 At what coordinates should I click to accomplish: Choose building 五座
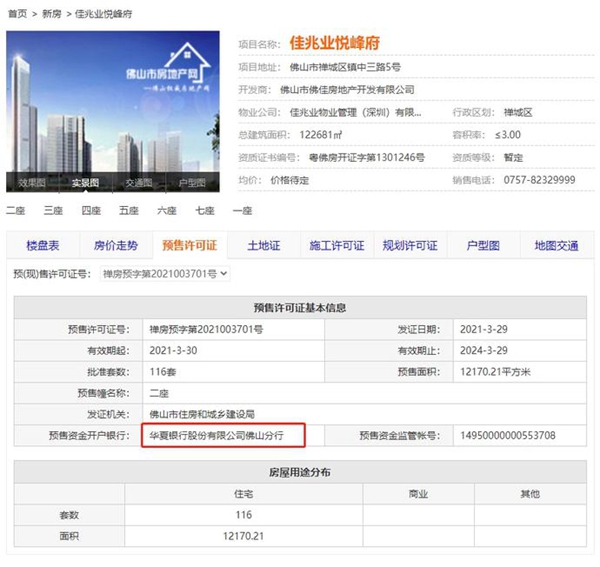click(x=129, y=210)
